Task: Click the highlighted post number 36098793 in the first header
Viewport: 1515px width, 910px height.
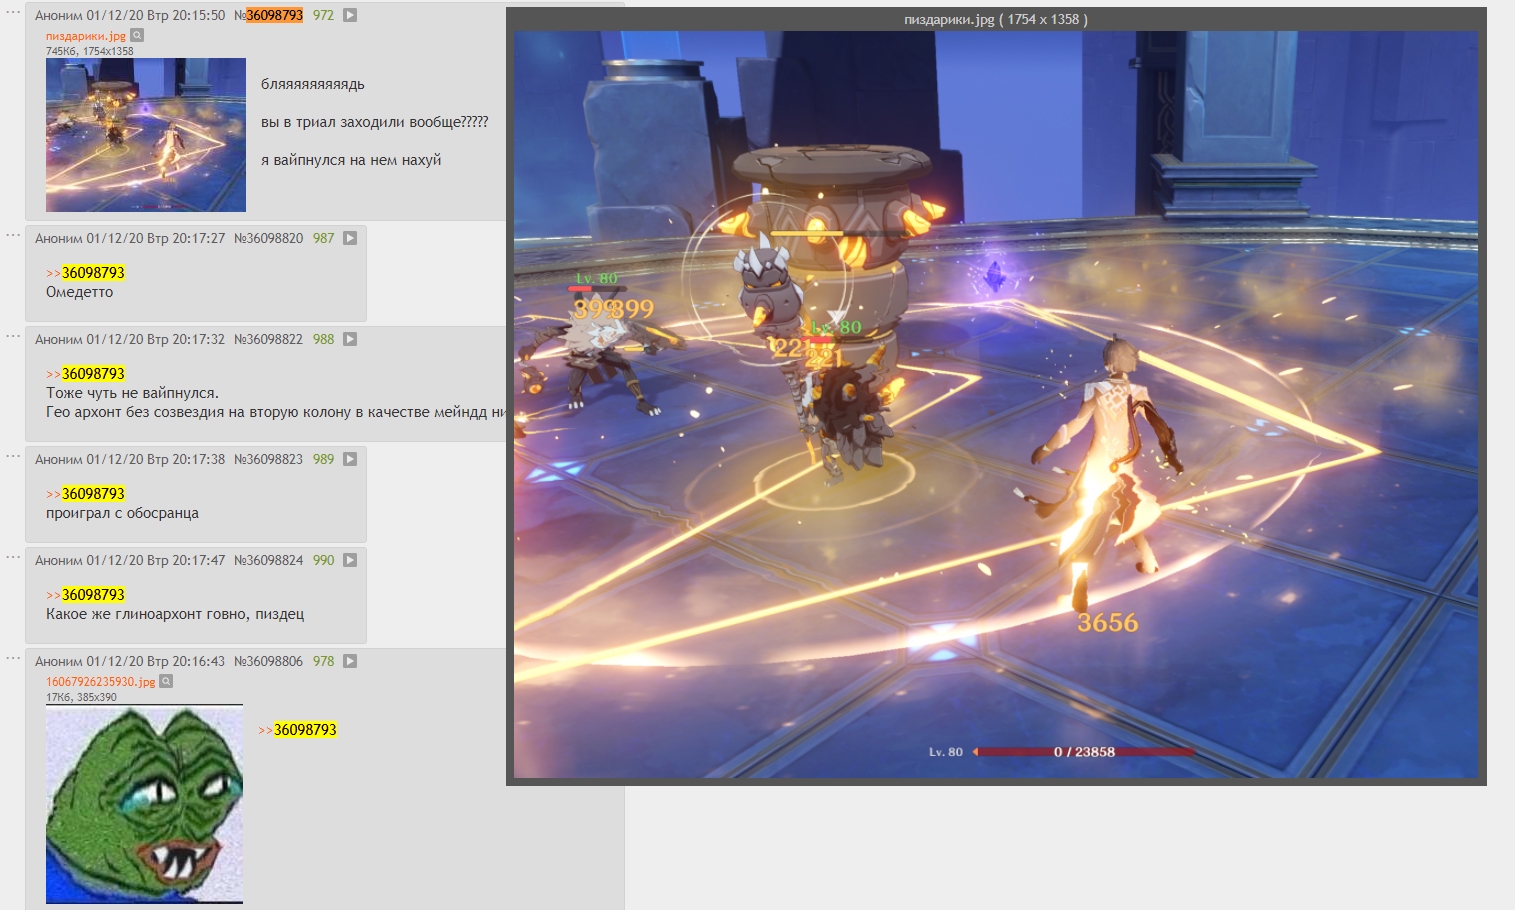Action: (x=275, y=15)
